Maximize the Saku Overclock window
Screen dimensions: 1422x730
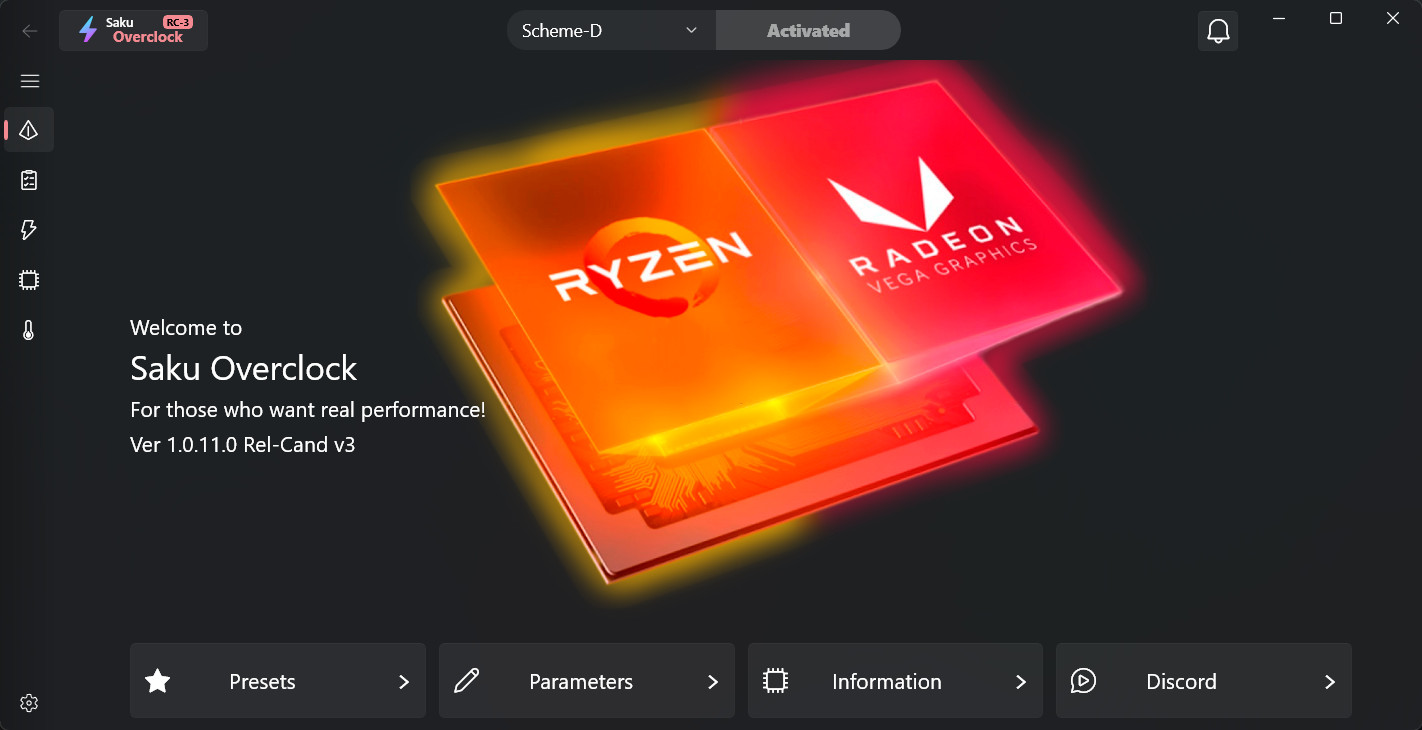(1336, 18)
